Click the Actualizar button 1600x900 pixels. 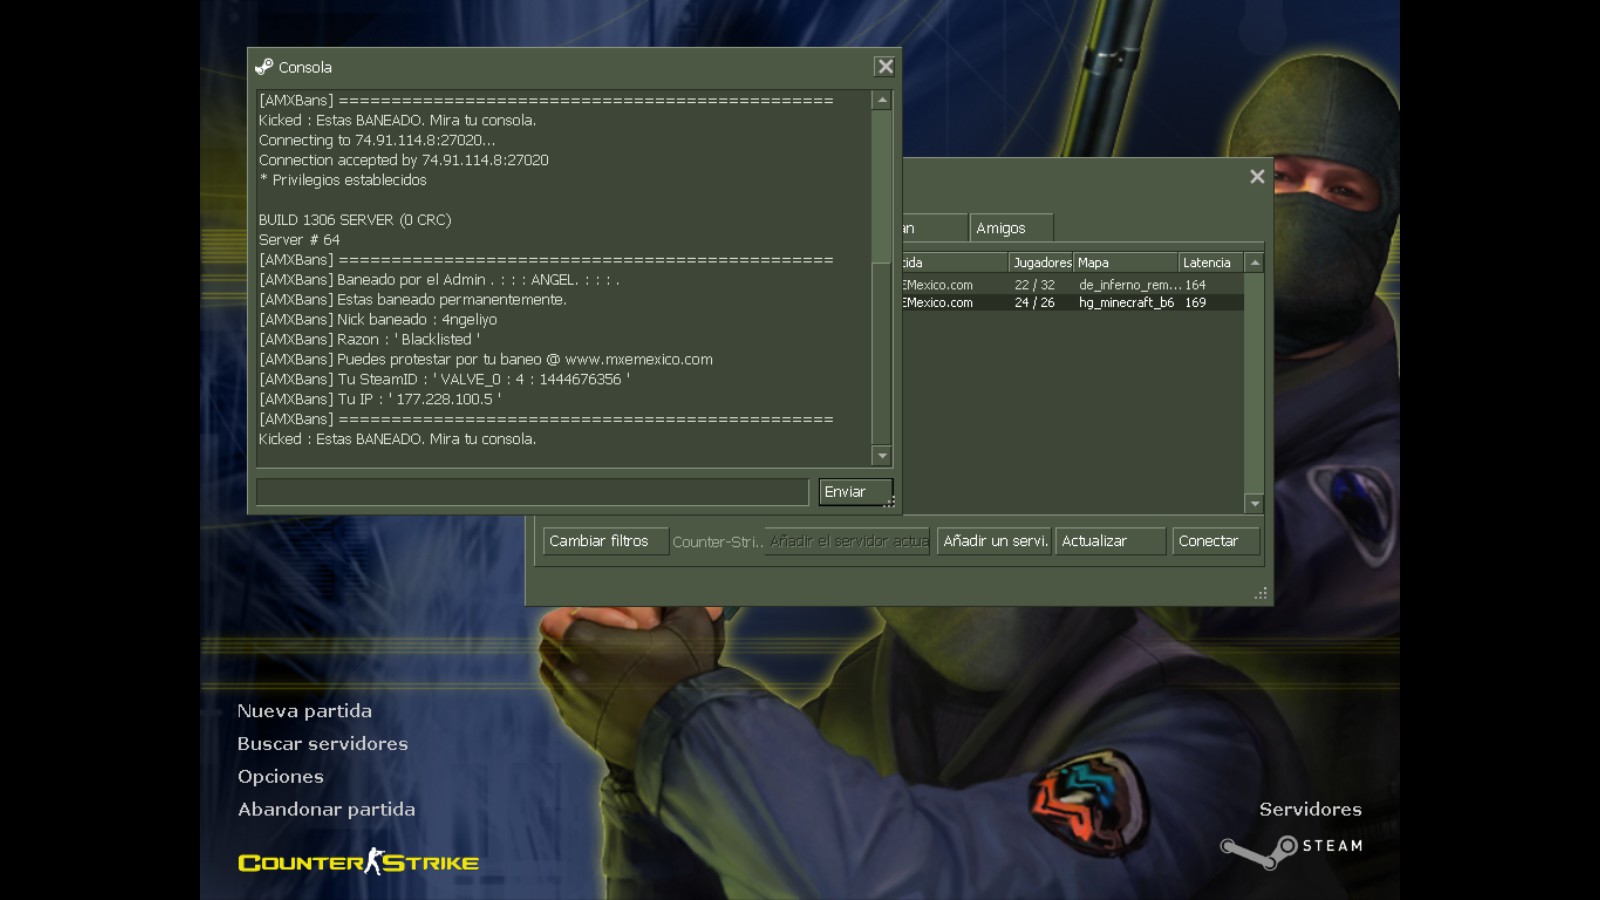tap(1111, 541)
